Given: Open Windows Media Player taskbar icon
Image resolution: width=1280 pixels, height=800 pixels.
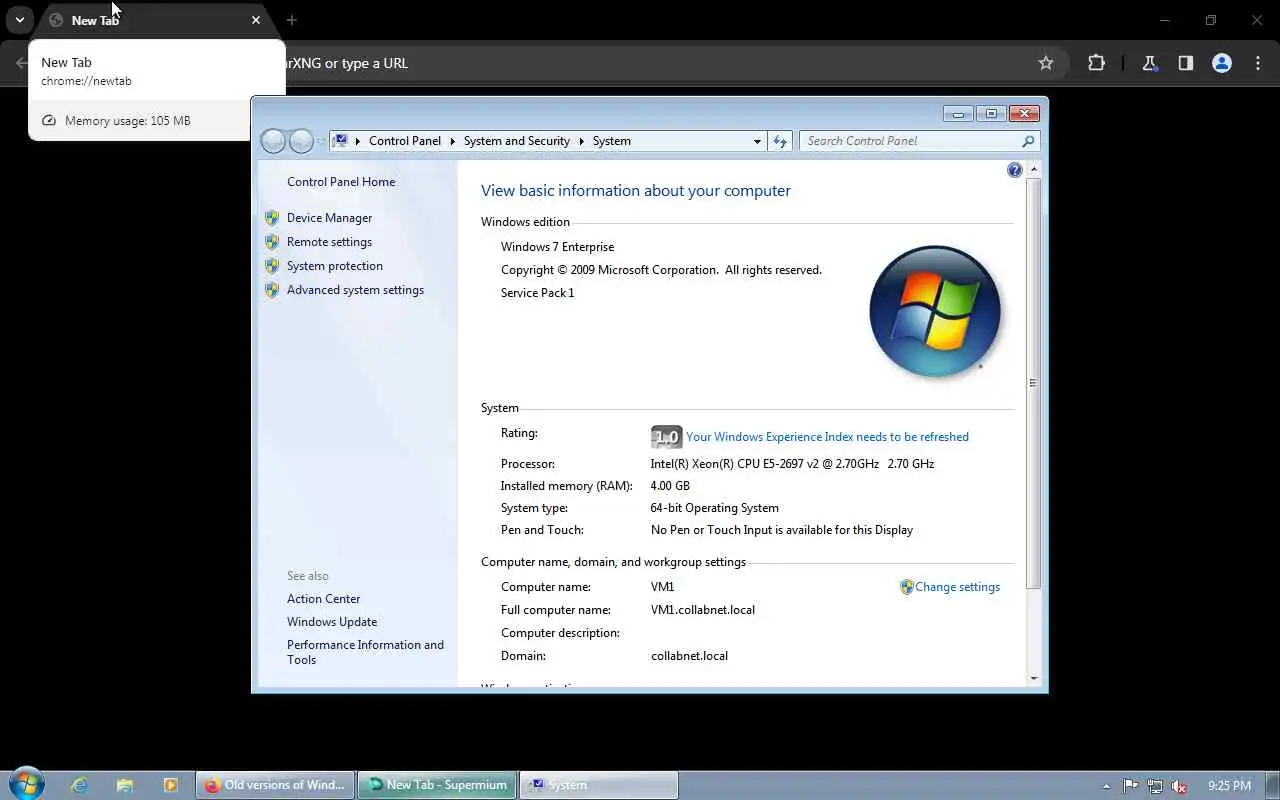Looking at the screenshot, I should click(x=169, y=785).
